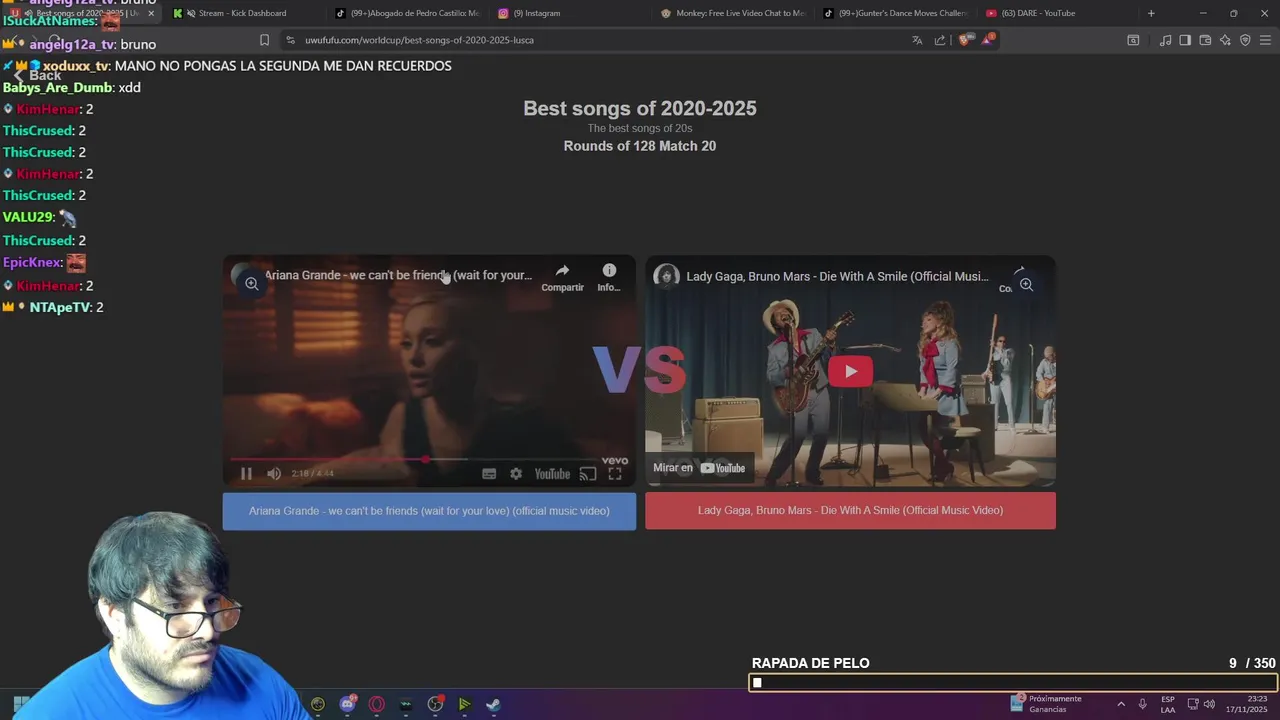
Task: Open Info button on left video
Action: 609,277
